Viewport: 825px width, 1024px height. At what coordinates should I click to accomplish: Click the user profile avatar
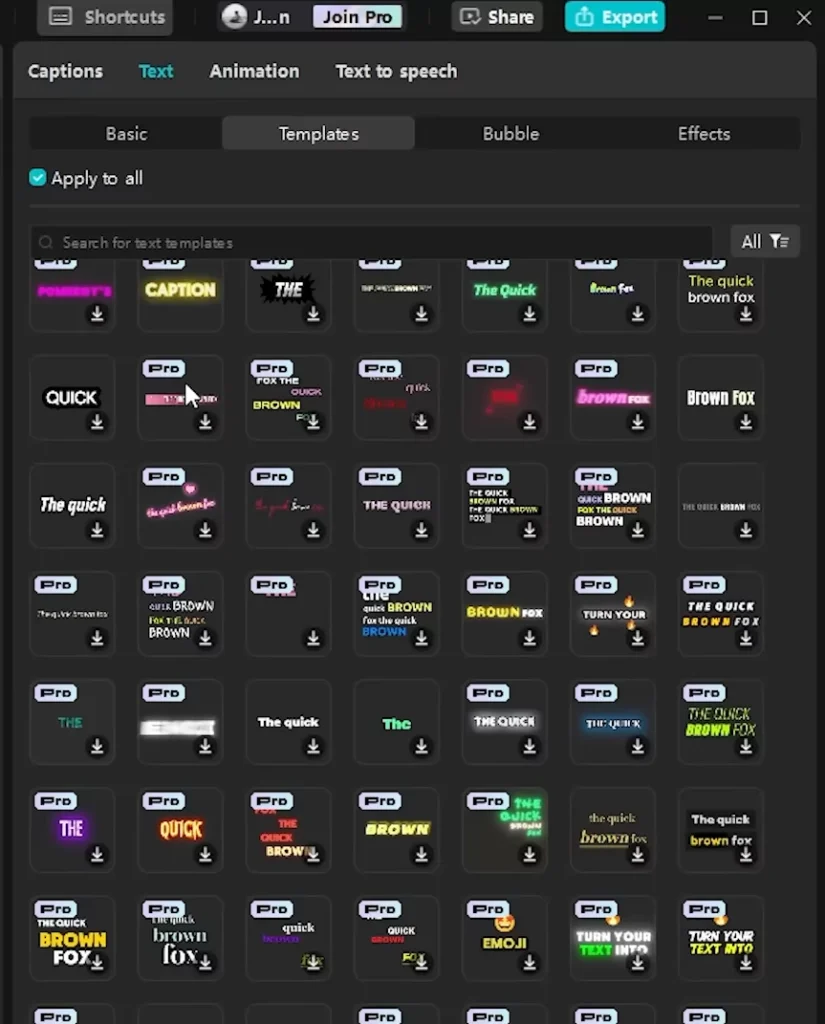tap(233, 16)
